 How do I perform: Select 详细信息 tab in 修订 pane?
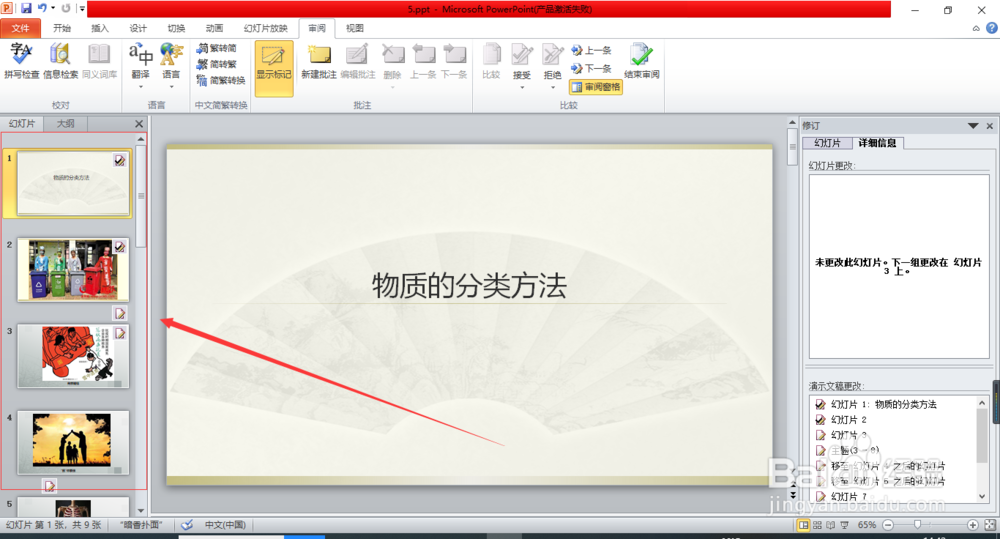pyautogui.click(x=878, y=143)
